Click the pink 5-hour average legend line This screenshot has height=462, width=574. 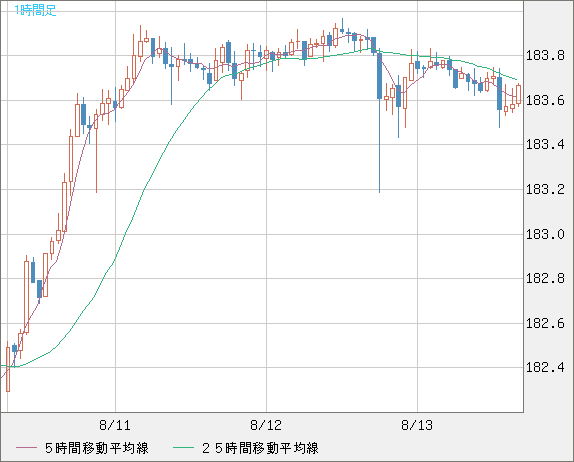[x=26, y=448]
